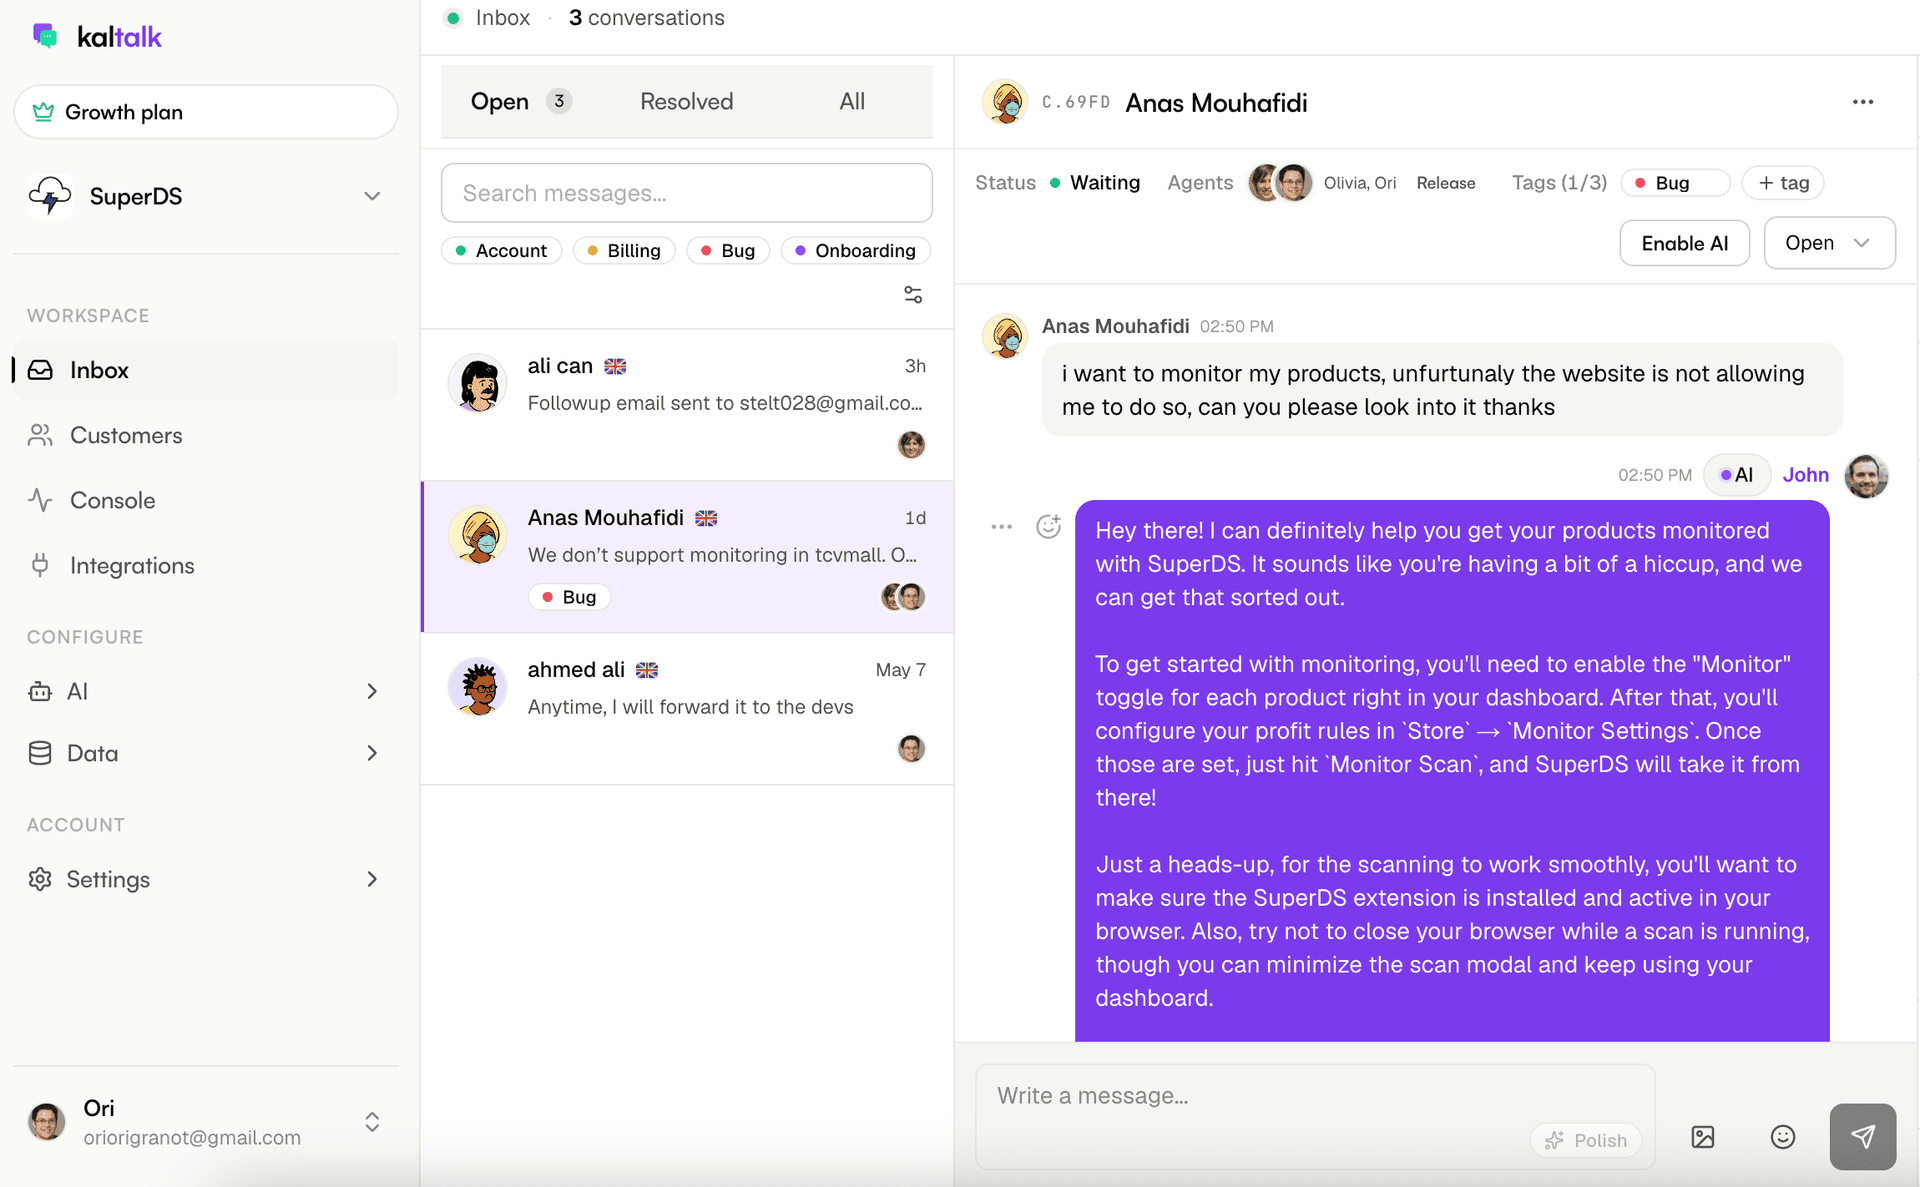Click Ori's profile avatar at bottom left
1920x1187 pixels.
tap(46, 1122)
